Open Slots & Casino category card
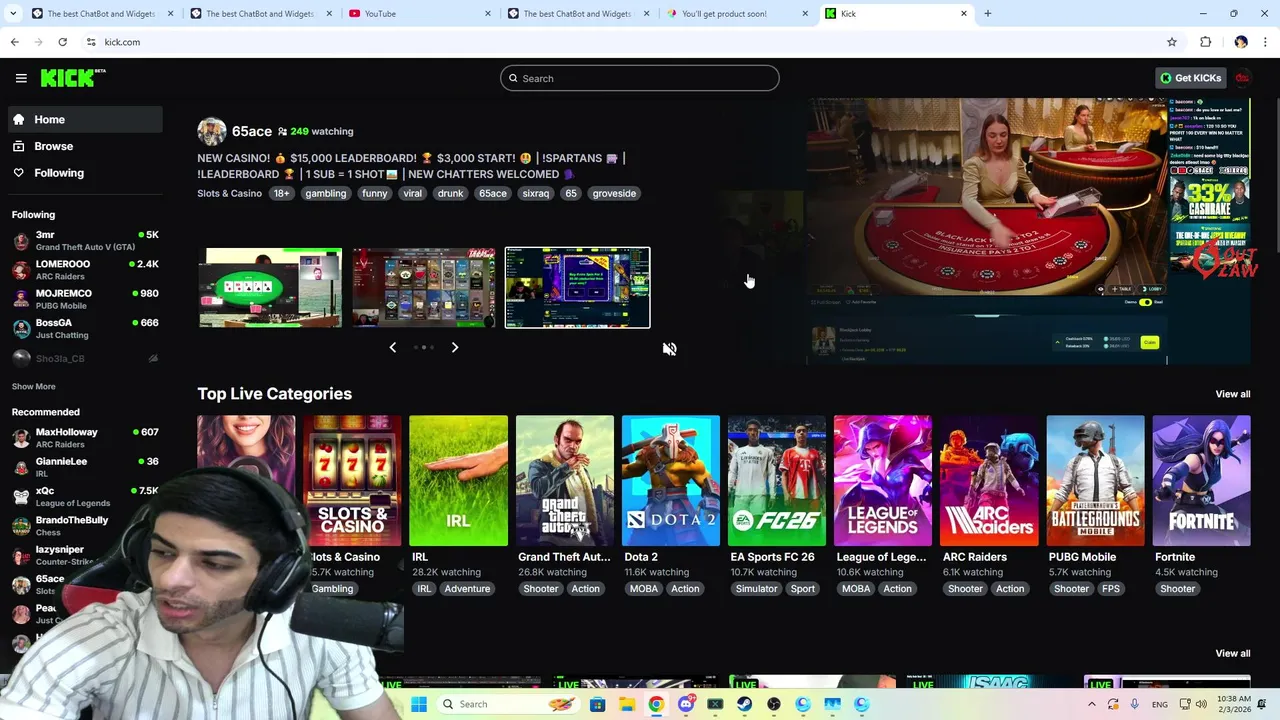This screenshot has height=720, width=1280. 352,481
